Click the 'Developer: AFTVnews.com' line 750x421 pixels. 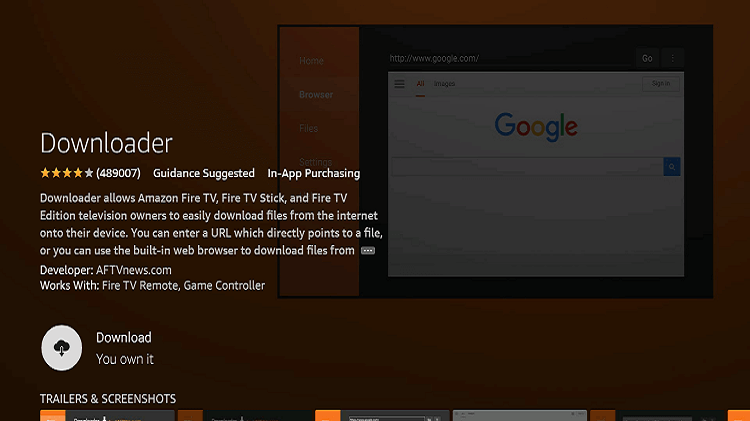(106, 270)
